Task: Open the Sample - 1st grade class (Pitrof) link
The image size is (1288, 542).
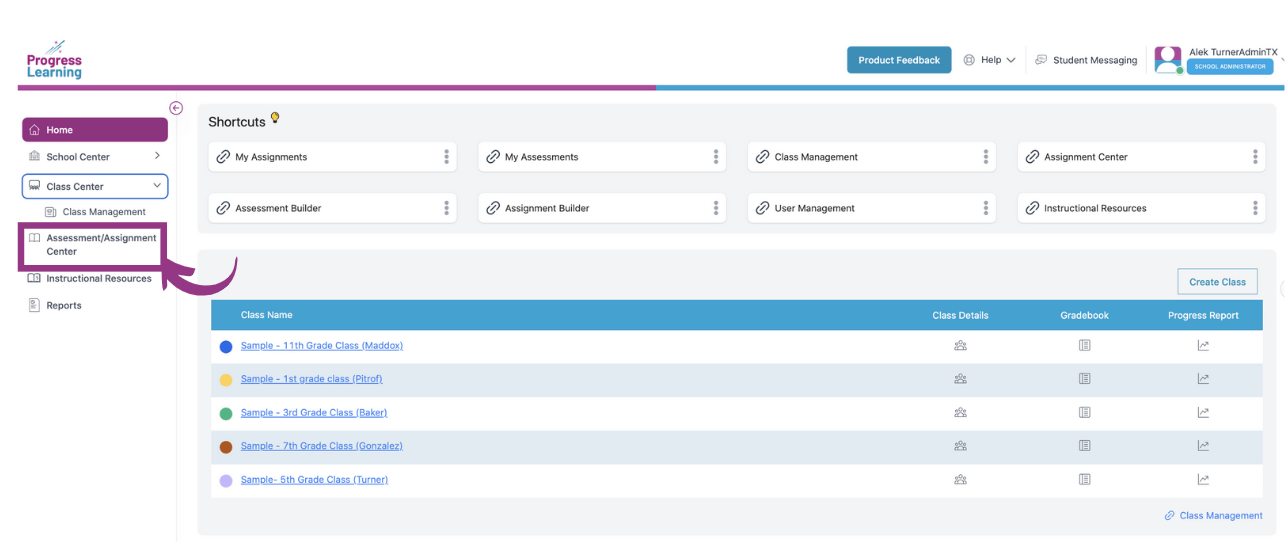Action: pos(312,379)
